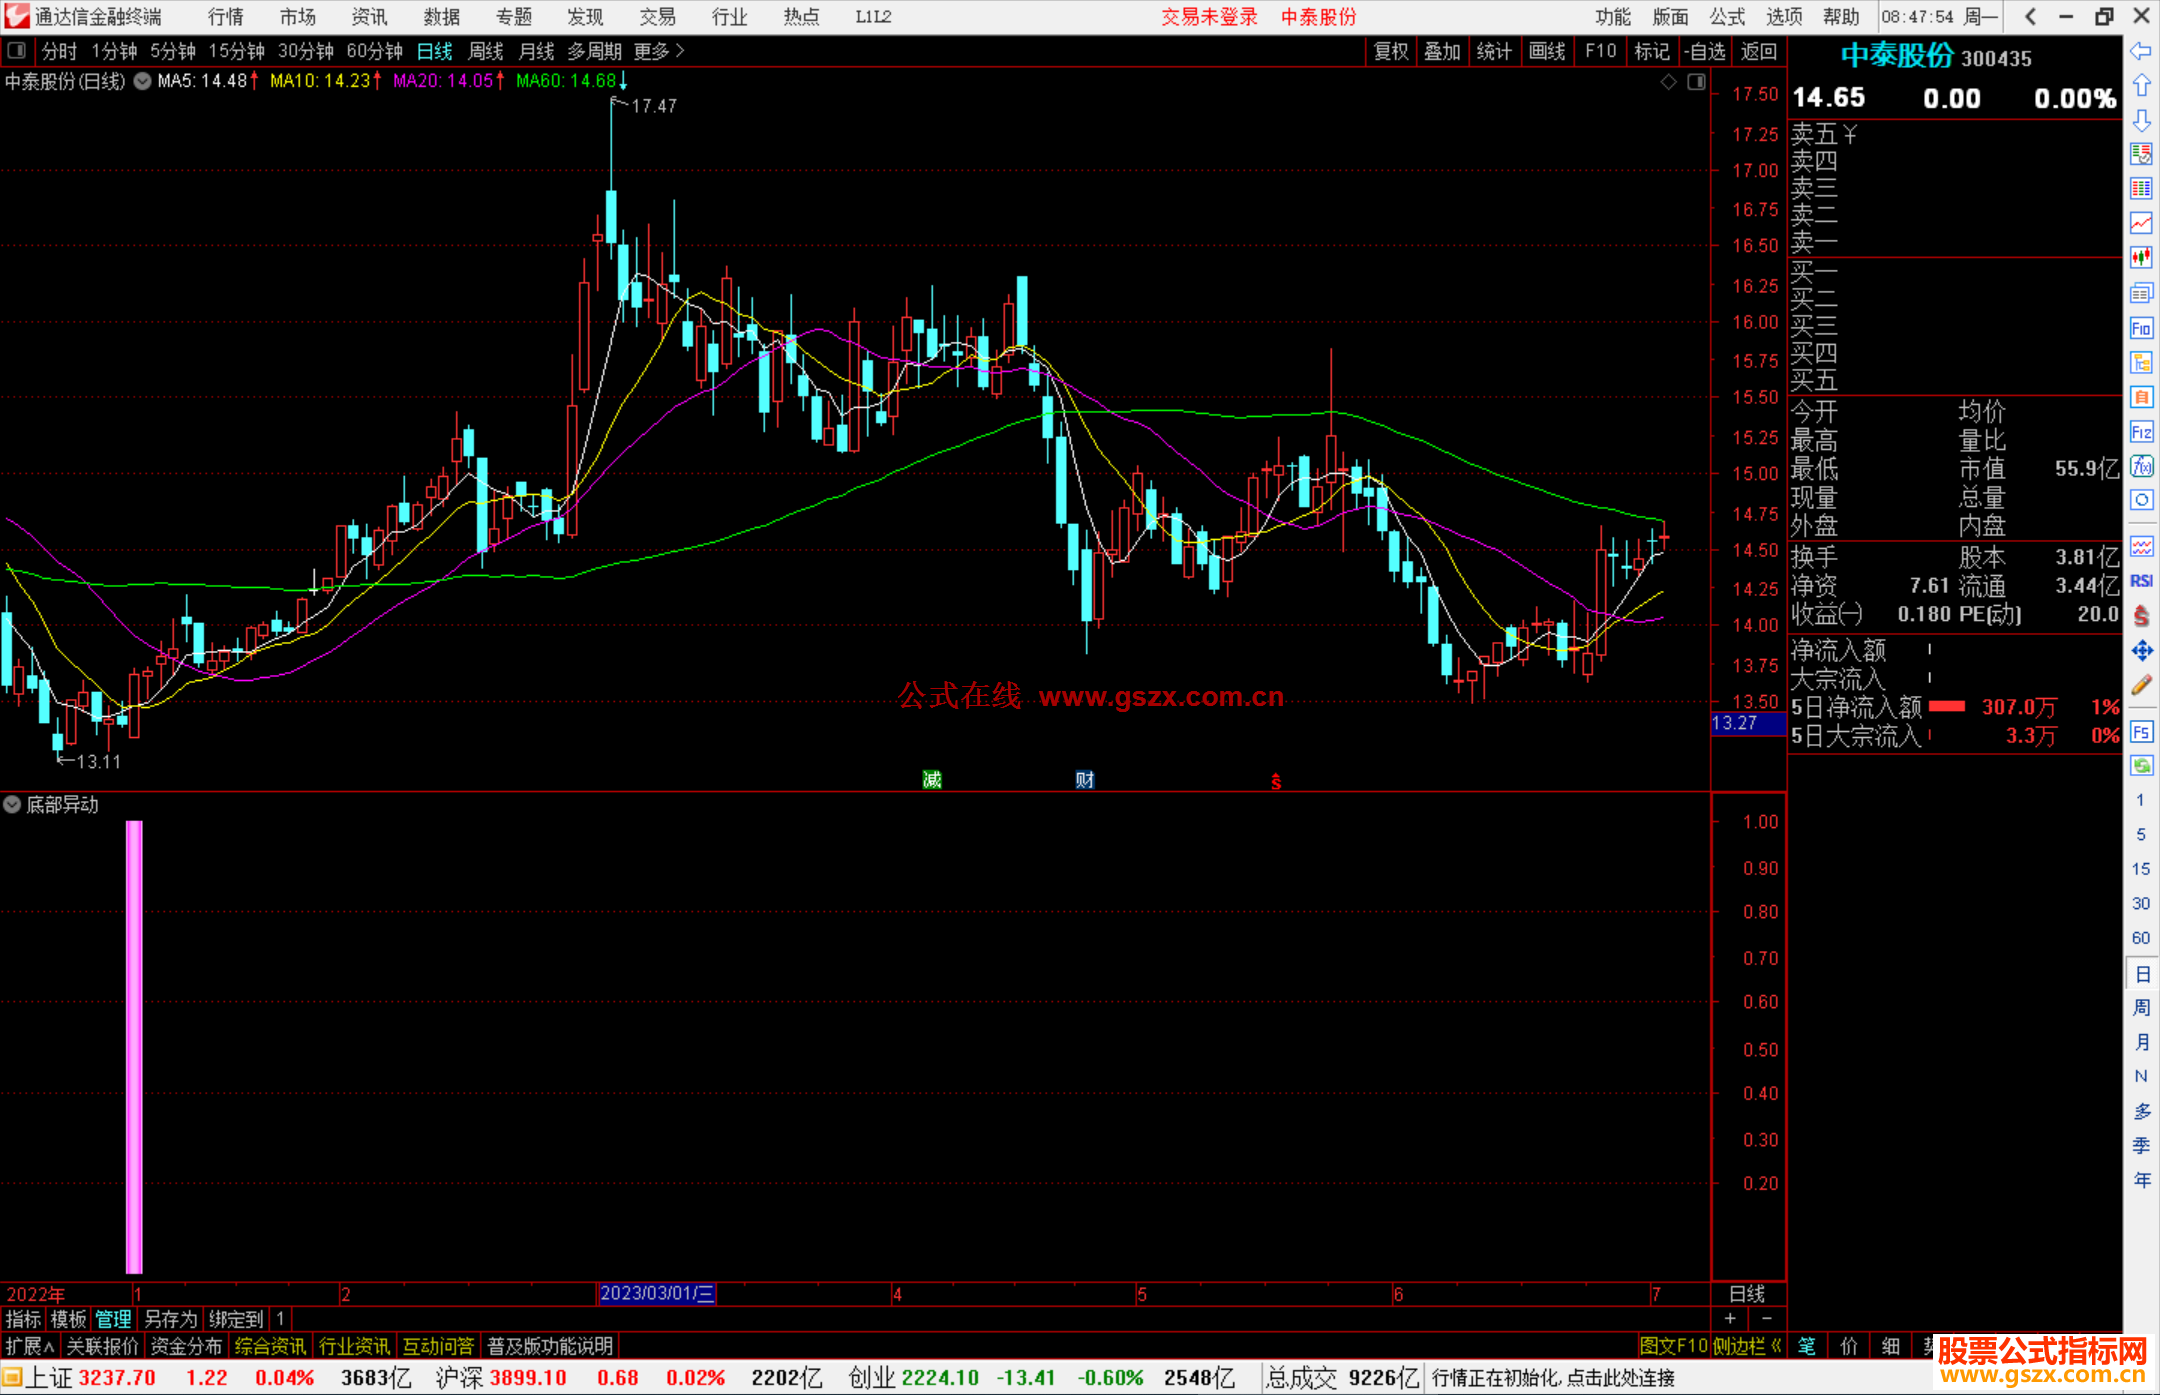The height and width of the screenshot is (1395, 2160).
Task: Toggle the chart window layout icon top-right
Action: tap(1696, 82)
